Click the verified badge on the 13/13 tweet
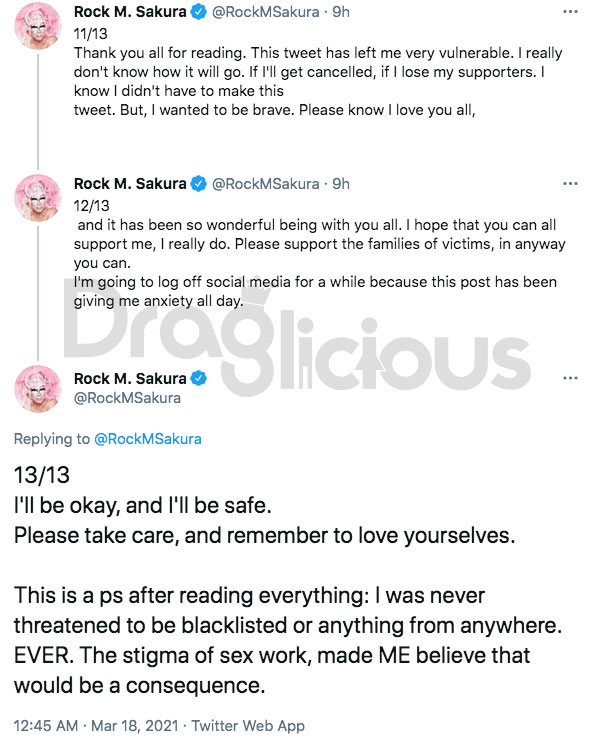The width and height of the screenshot is (594, 739). click(x=198, y=378)
